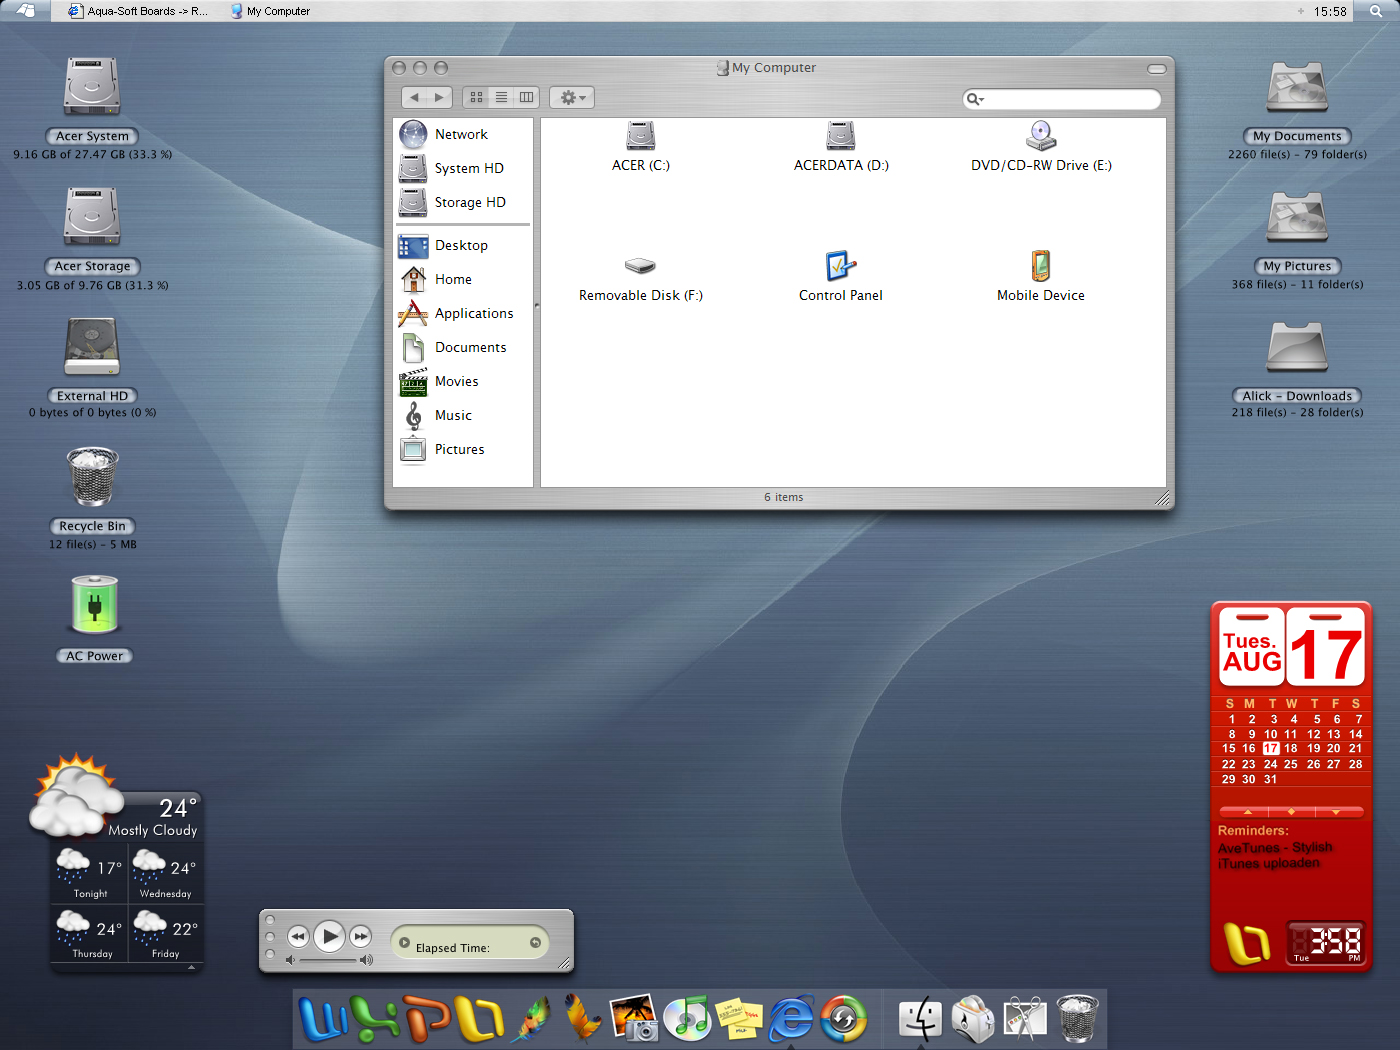The width and height of the screenshot is (1400, 1050).
Task: Open the Finder icon in the dock
Action: (x=920, y=1019)
